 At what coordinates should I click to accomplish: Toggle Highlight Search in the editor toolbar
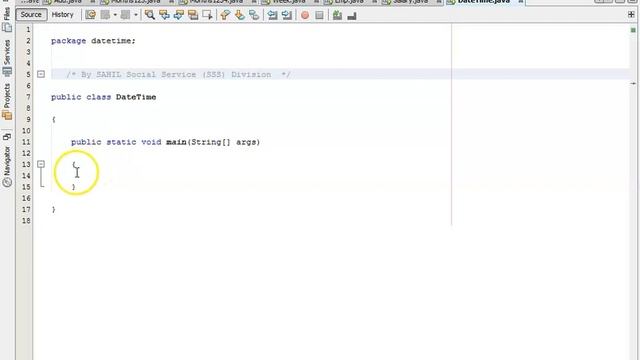(x=193, y=15)
